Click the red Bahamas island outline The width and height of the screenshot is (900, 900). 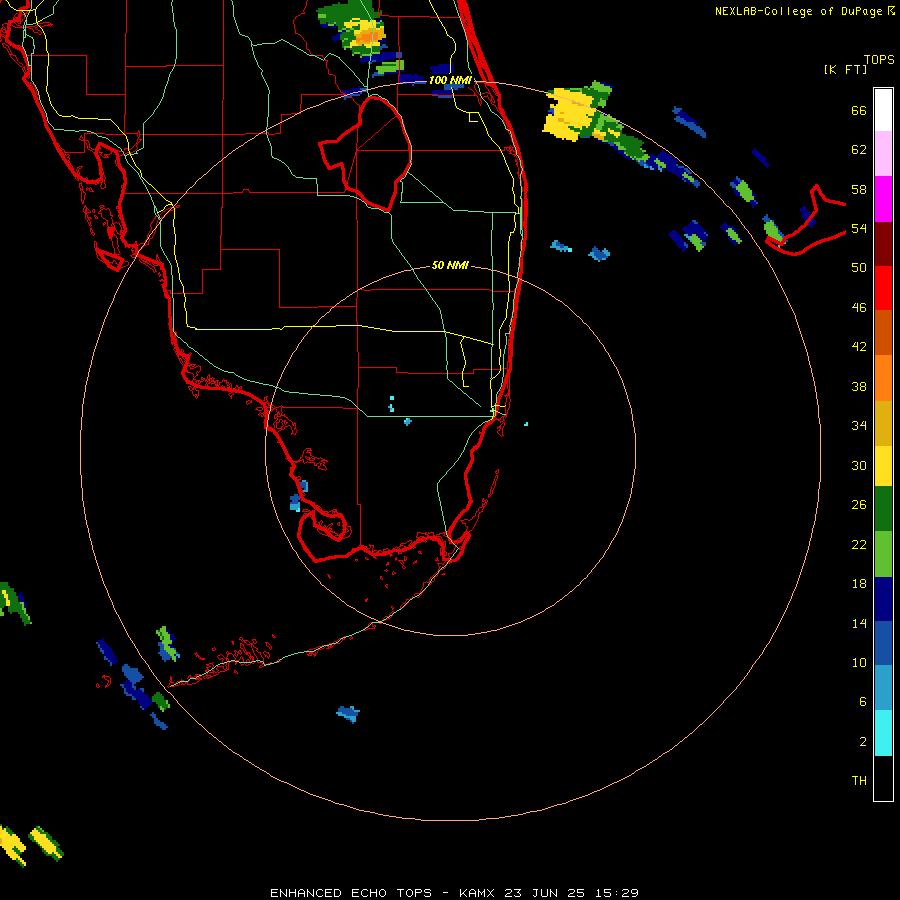pos(806,222)
